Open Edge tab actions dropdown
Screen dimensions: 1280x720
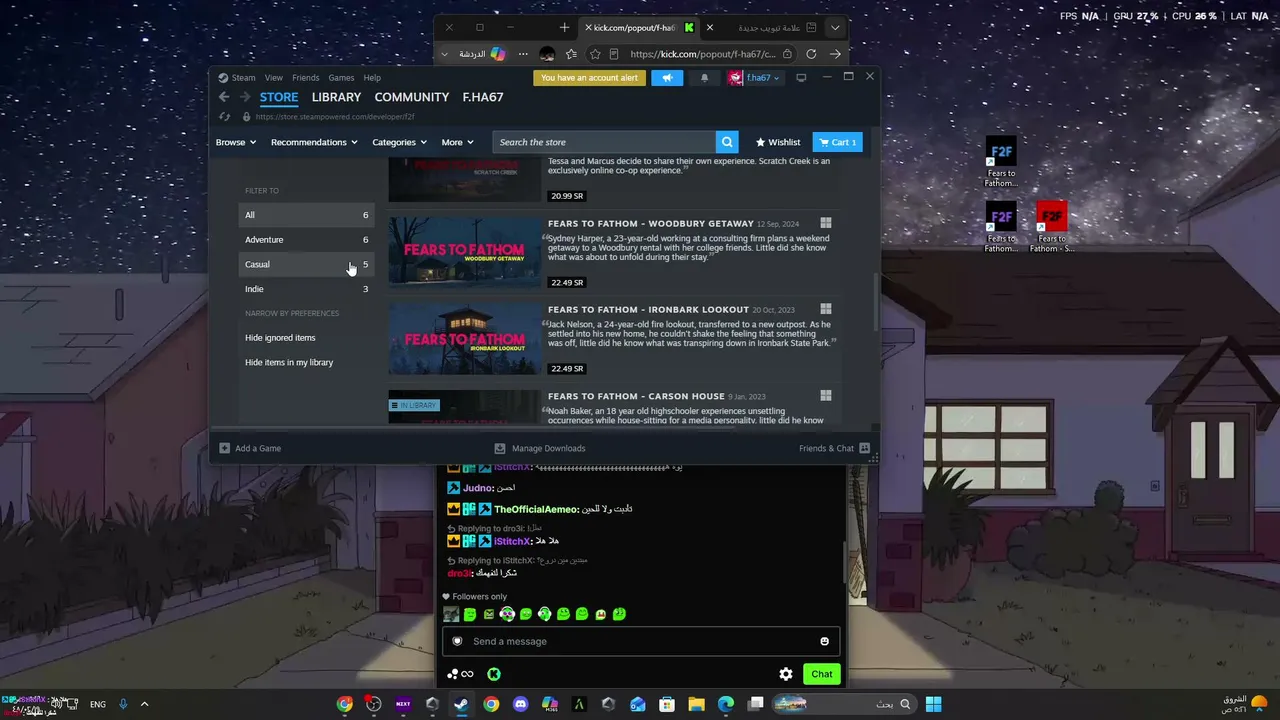point(835,28)
